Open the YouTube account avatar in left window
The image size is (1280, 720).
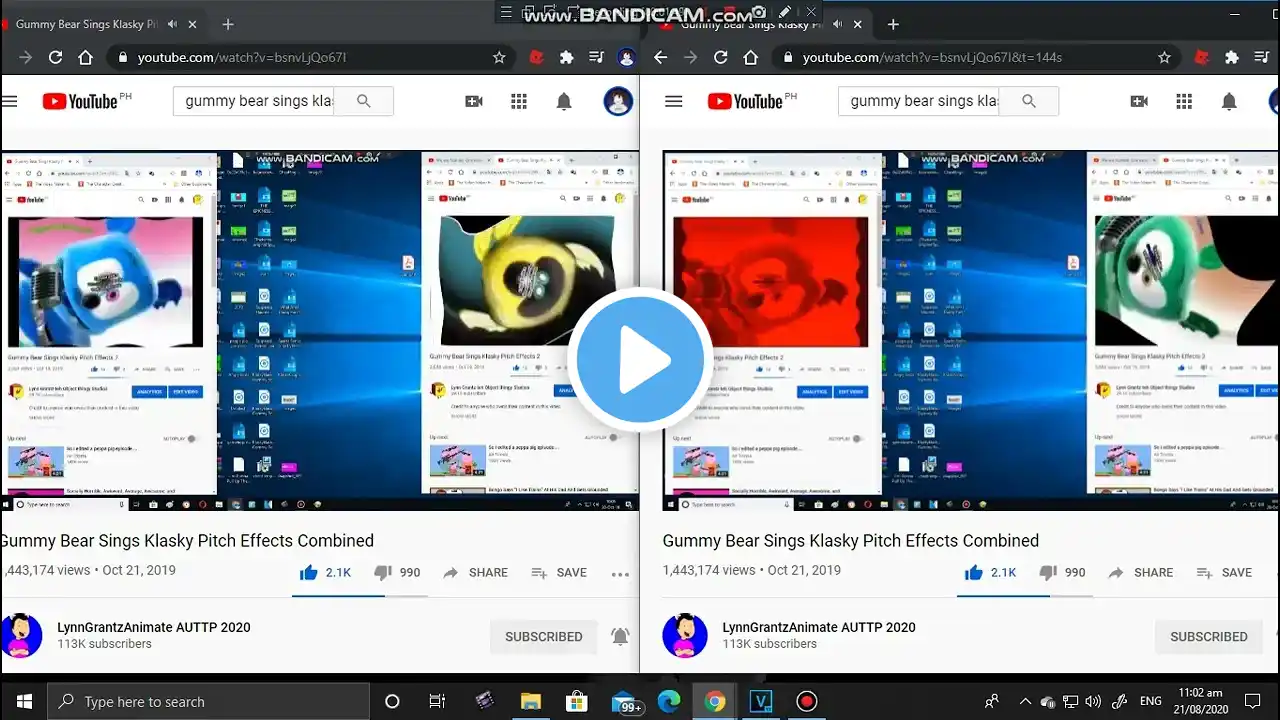coord(618,101)
